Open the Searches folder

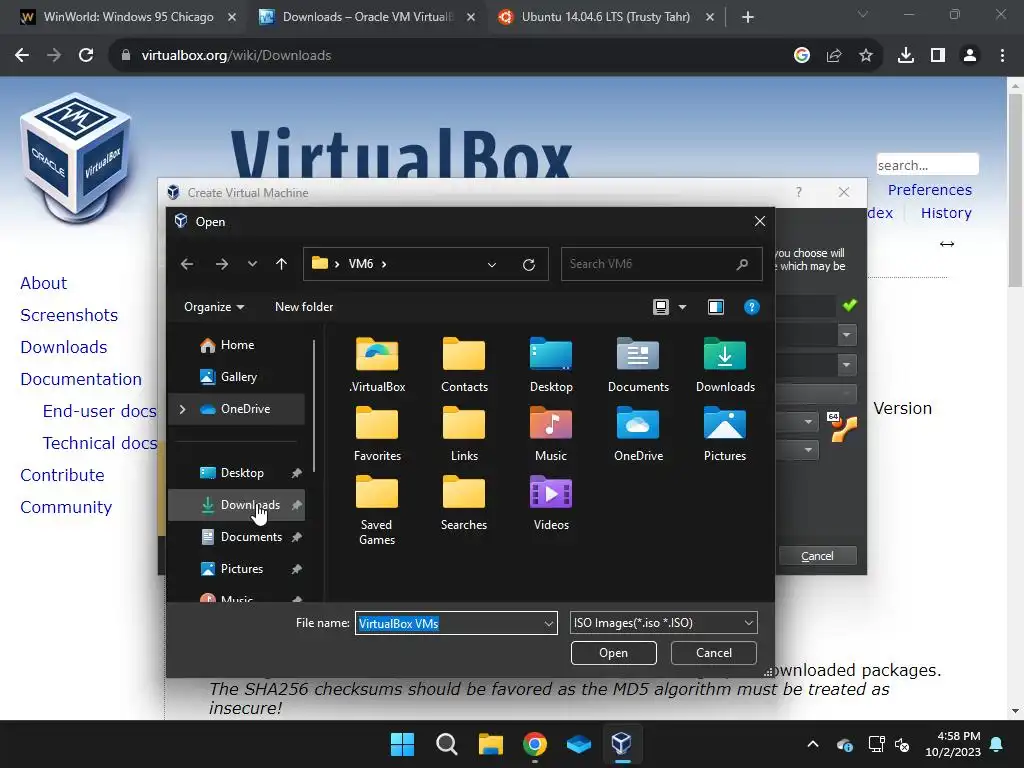(464, 503)
